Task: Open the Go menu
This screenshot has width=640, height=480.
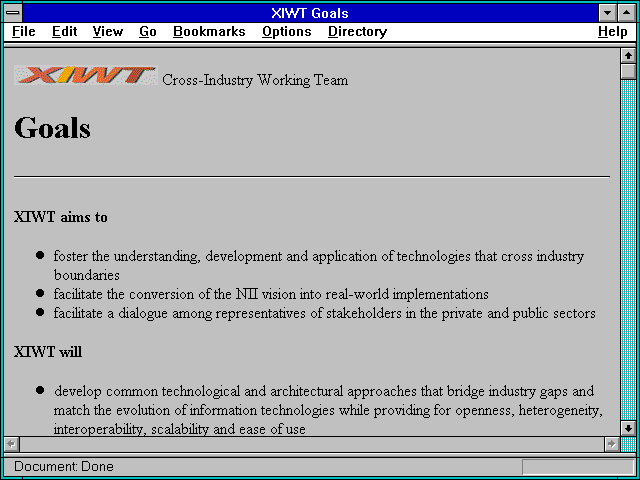Action: coord(148,32)
